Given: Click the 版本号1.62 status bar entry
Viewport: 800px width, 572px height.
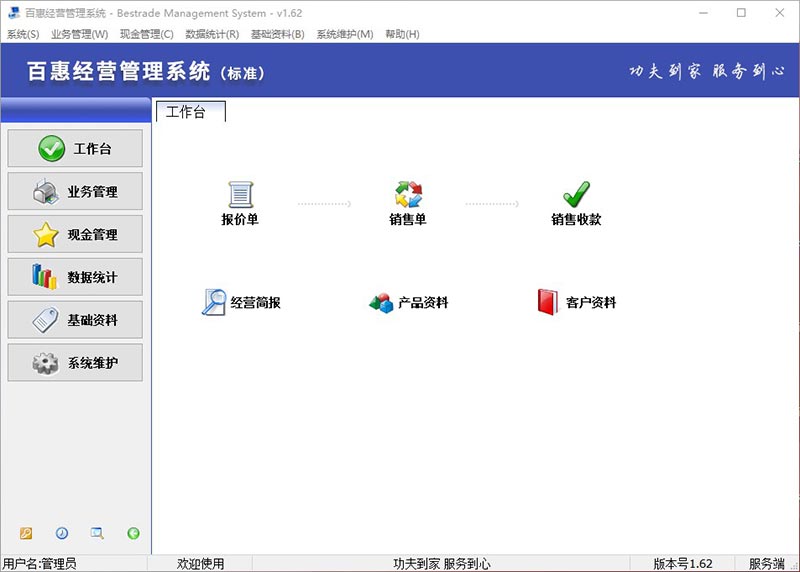Looking at the screenshot, I should pos(683,564).
